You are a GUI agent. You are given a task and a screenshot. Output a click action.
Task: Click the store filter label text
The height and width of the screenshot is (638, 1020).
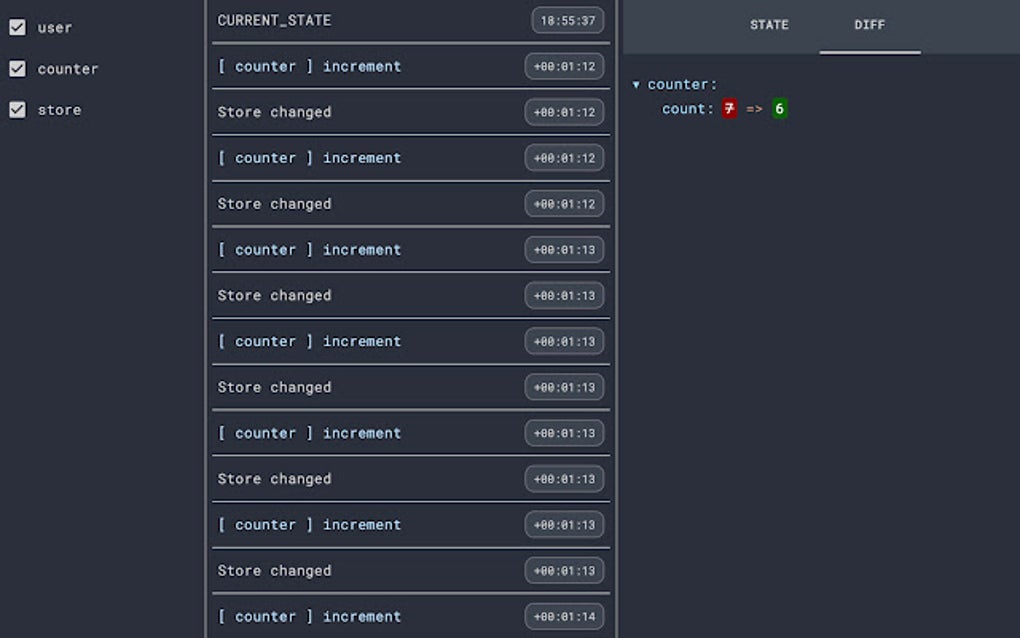click(59, 110)
